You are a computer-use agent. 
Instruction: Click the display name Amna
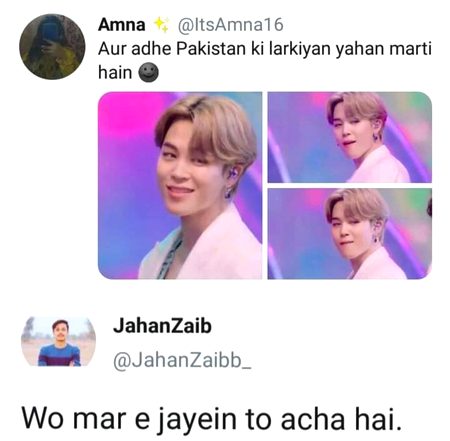pyautogui.click(x=122, y=25)
